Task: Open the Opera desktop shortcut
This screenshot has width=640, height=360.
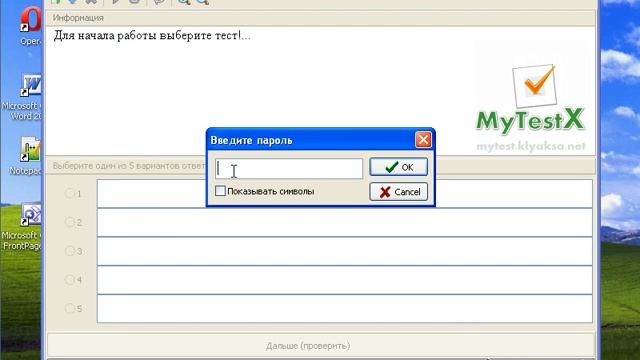Action: tap(30, 24)
